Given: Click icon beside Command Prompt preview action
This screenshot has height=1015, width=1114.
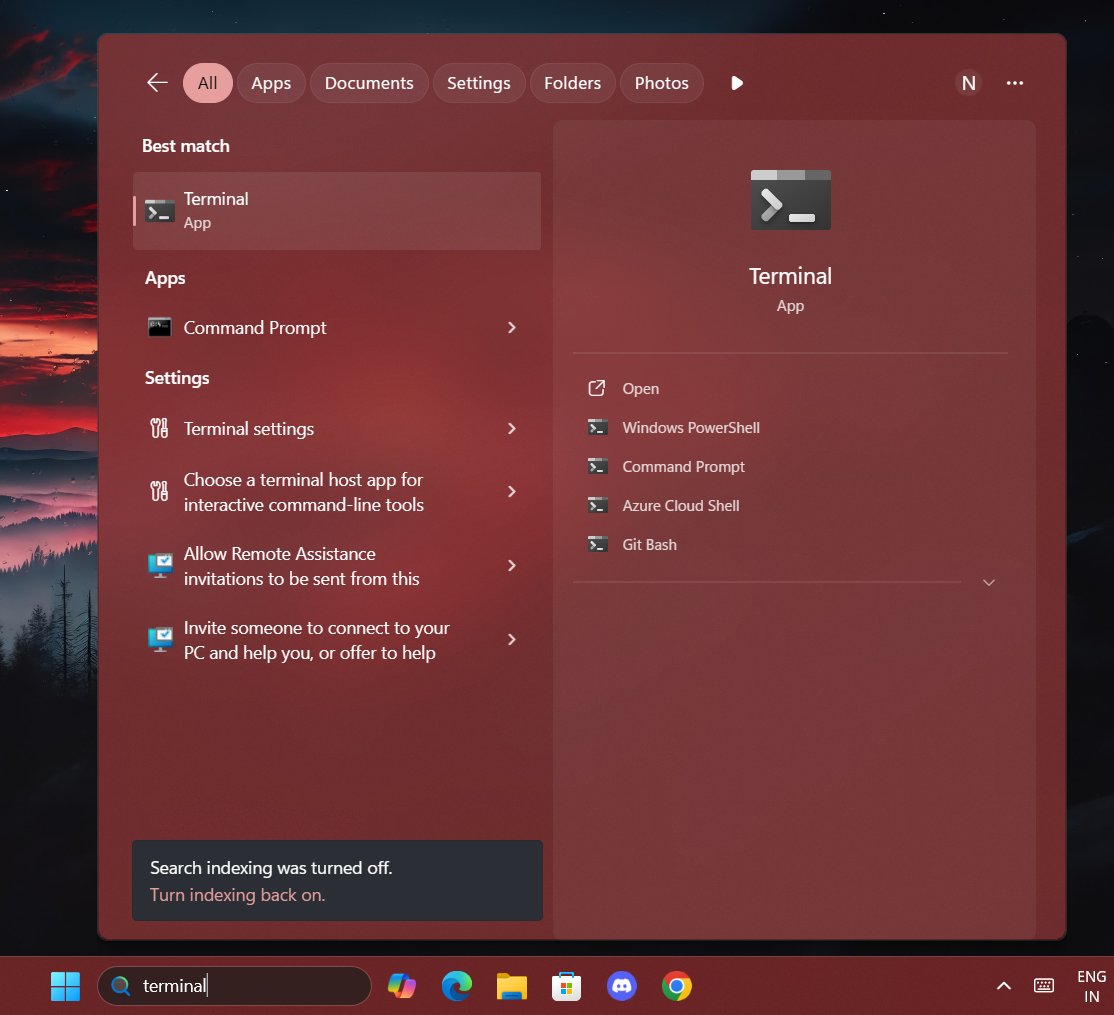Looking at the screenshot, I should pos(597,466).
